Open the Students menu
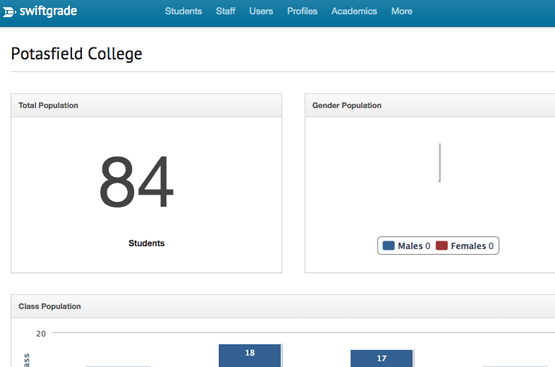 (x=183, y=11)
